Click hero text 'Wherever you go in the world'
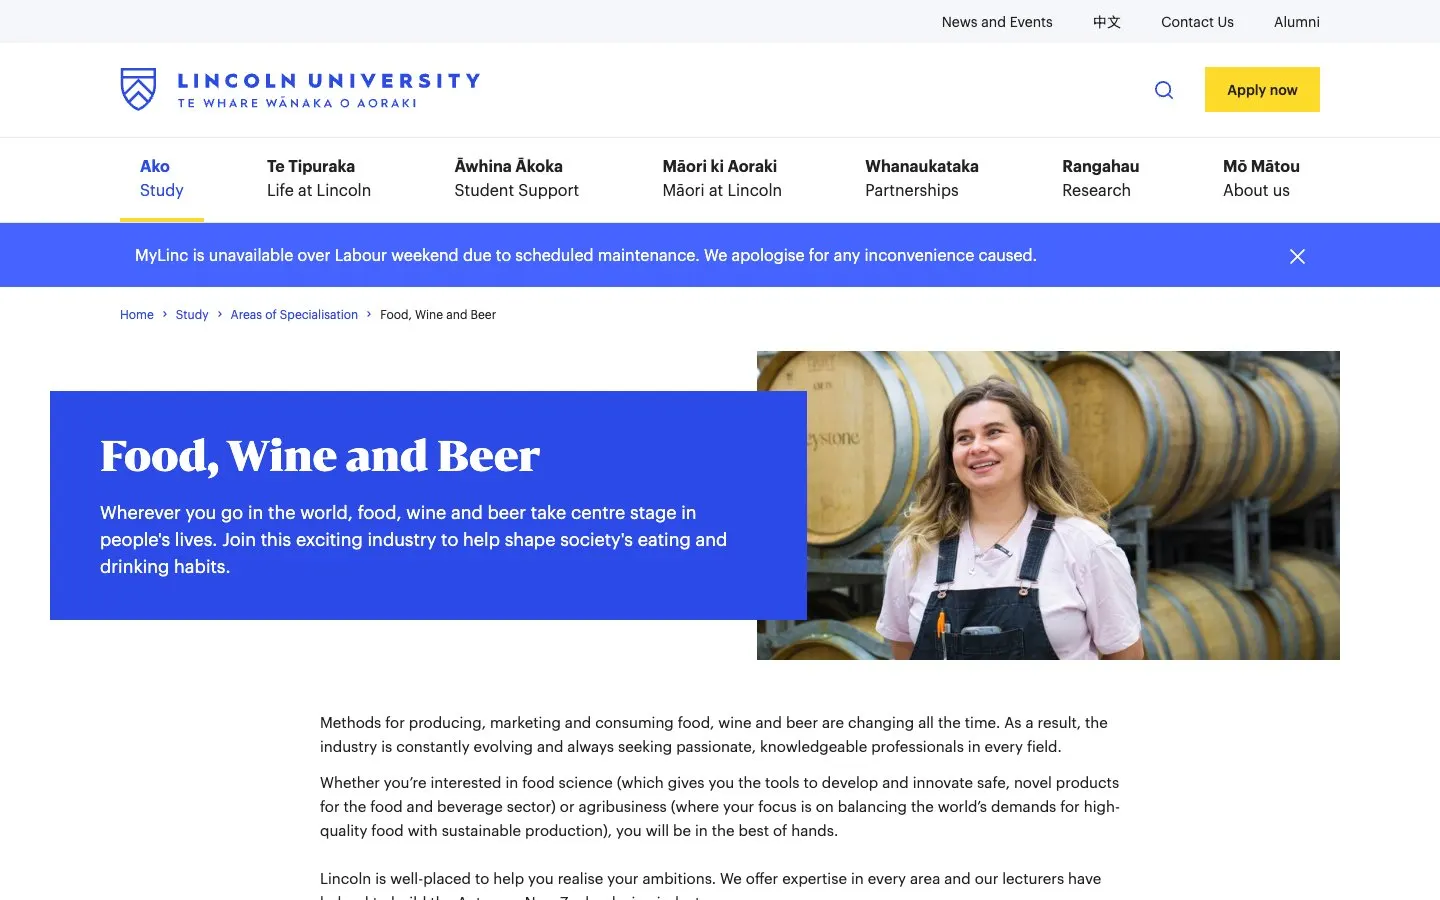The image size is (1440, 900). point(413,539)
